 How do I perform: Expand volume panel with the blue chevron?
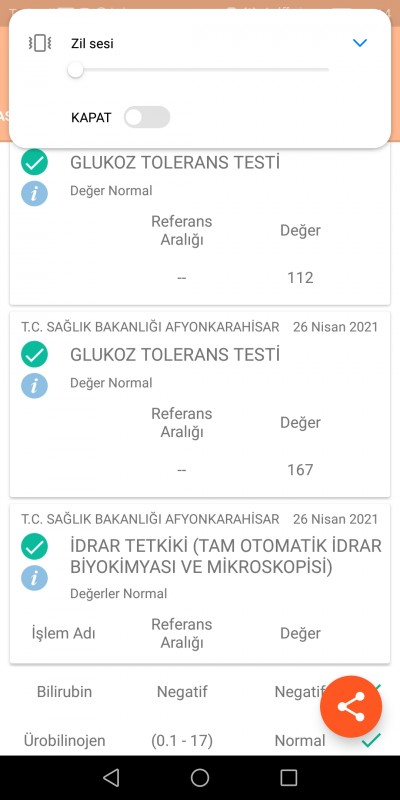pyautogui.click(x=360, y=43)
